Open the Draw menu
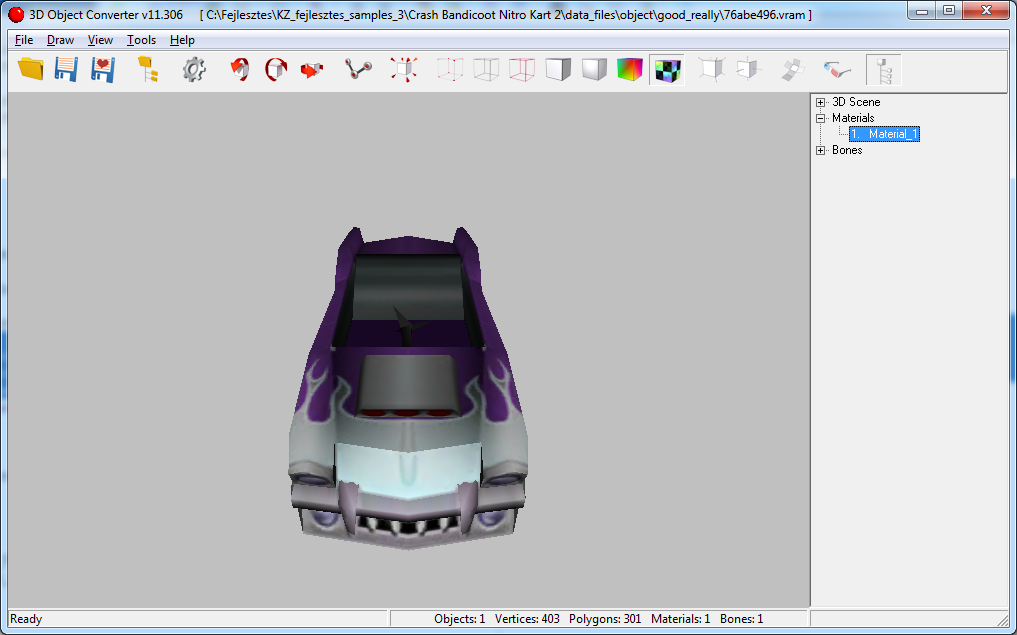 pos(60,40)
